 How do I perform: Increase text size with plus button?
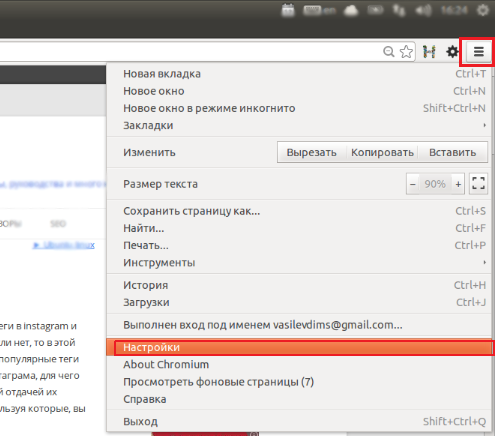pos(458,184)
